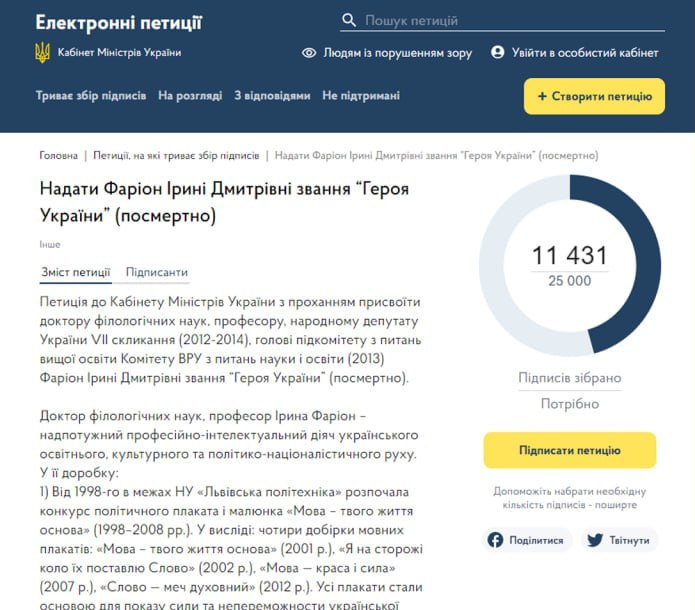
Task: Click the plus icon on create petition
Action: pos(542,96)
